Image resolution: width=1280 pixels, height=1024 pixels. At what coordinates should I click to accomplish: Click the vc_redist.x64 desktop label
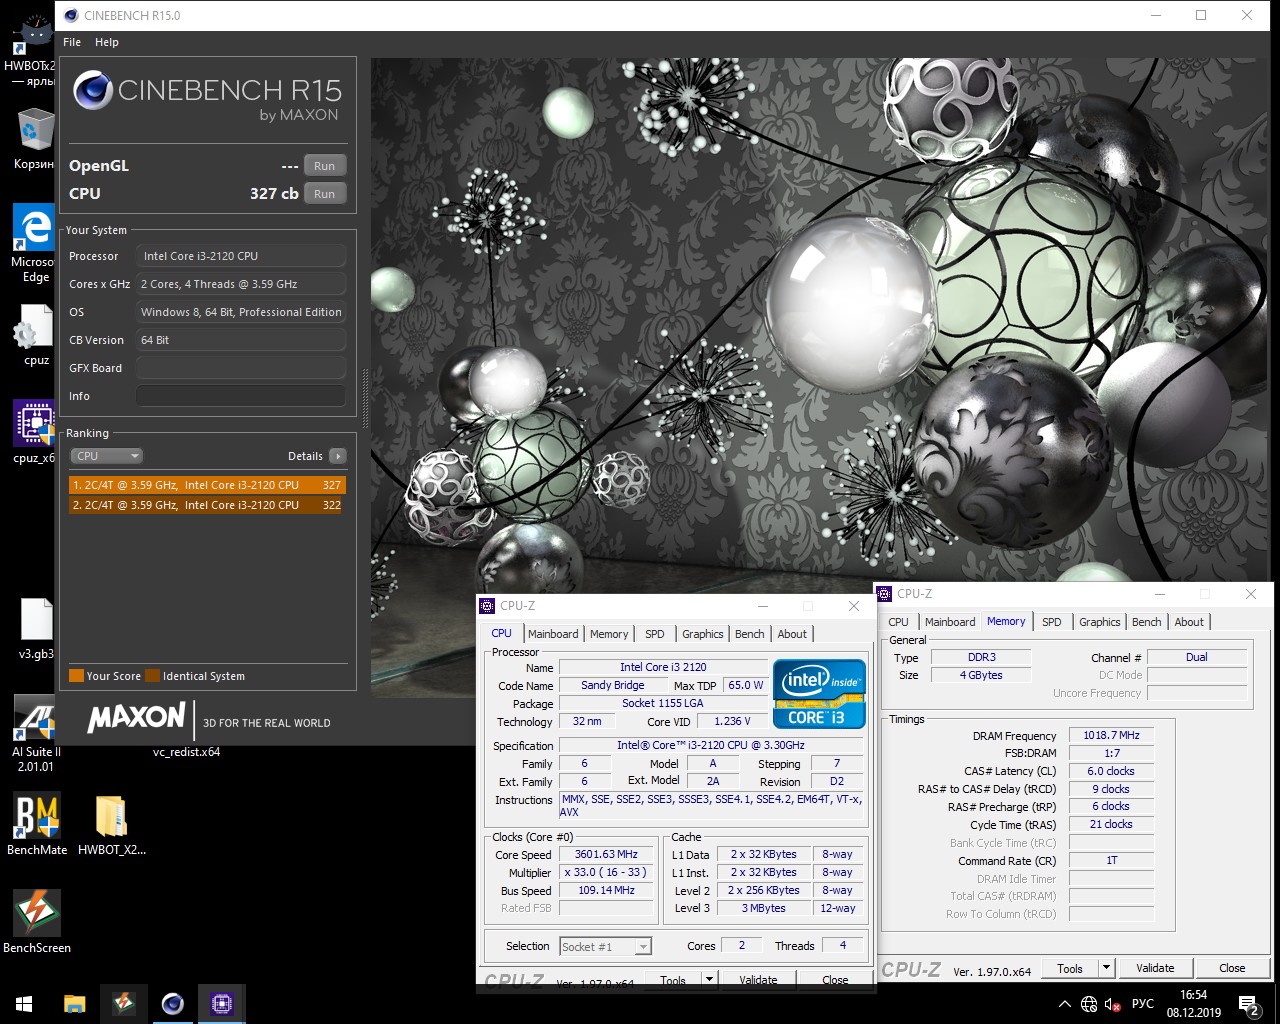pos(186,752)
